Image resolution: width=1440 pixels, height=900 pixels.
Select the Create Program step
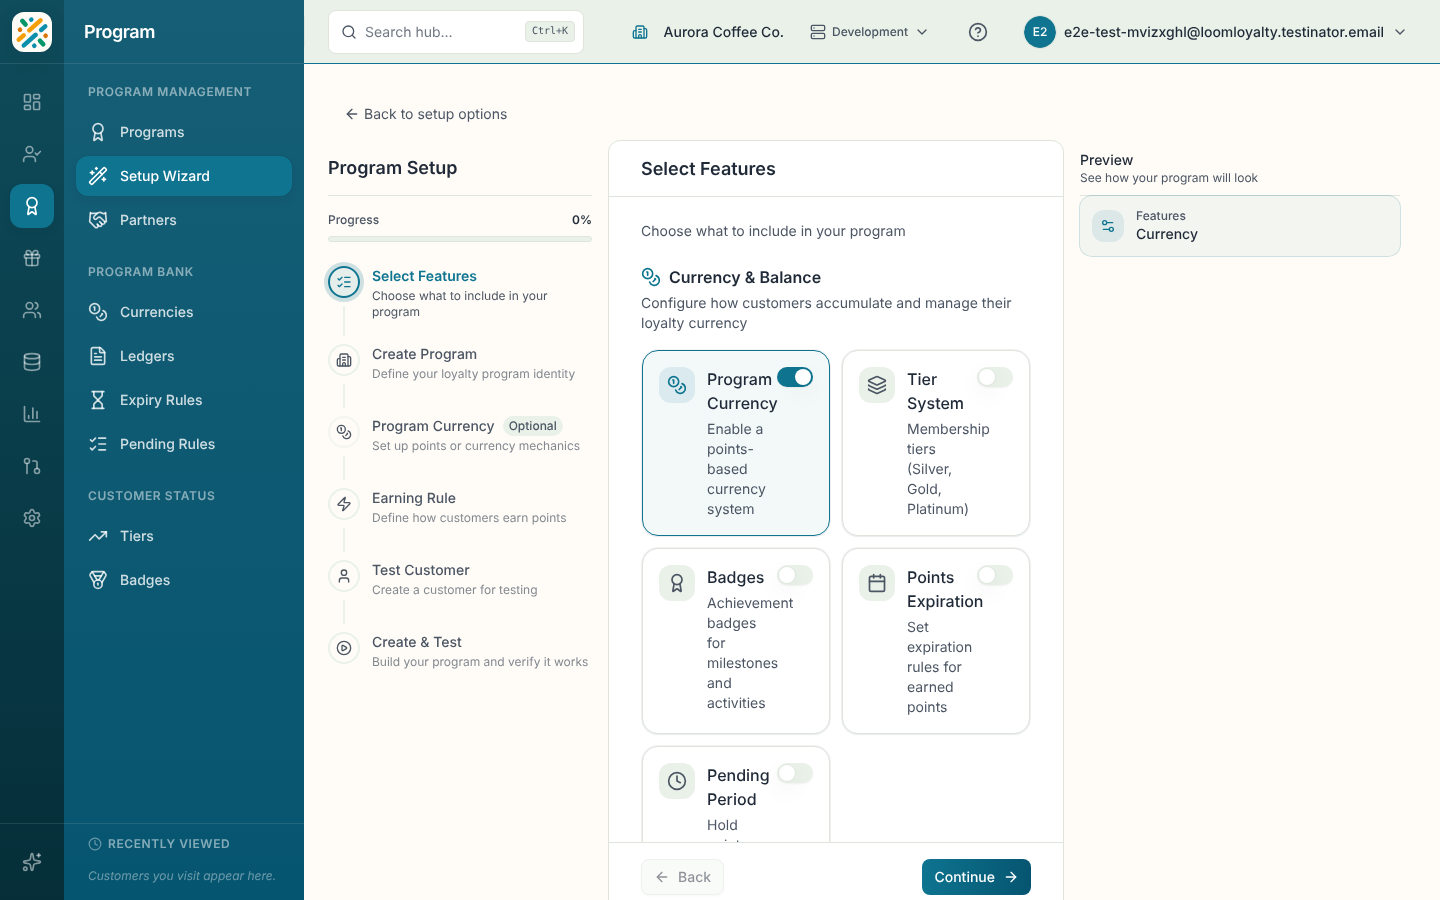point(460,363)
